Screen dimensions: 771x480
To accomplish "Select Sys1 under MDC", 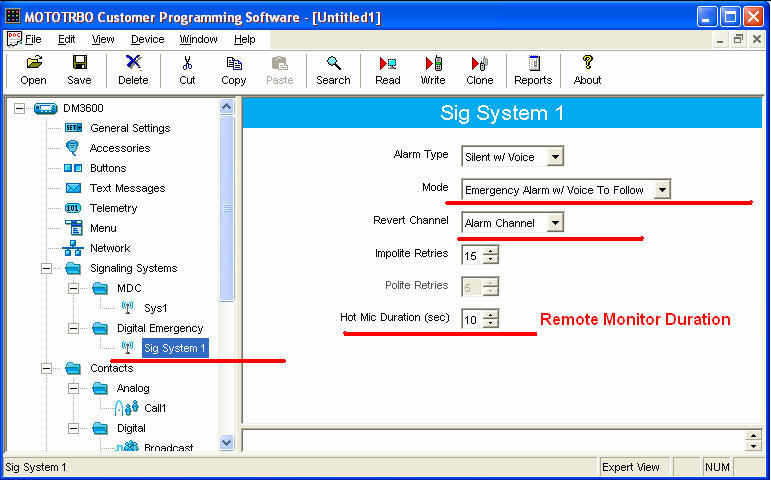I will tap(155, 308).
